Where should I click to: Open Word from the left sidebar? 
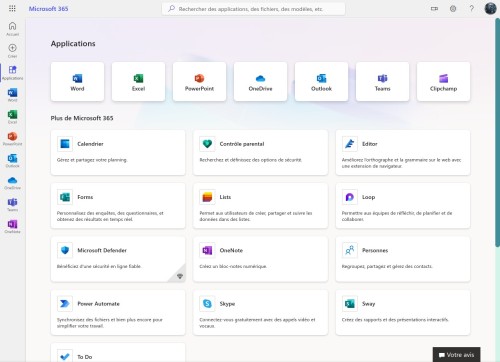click(12, 95)
